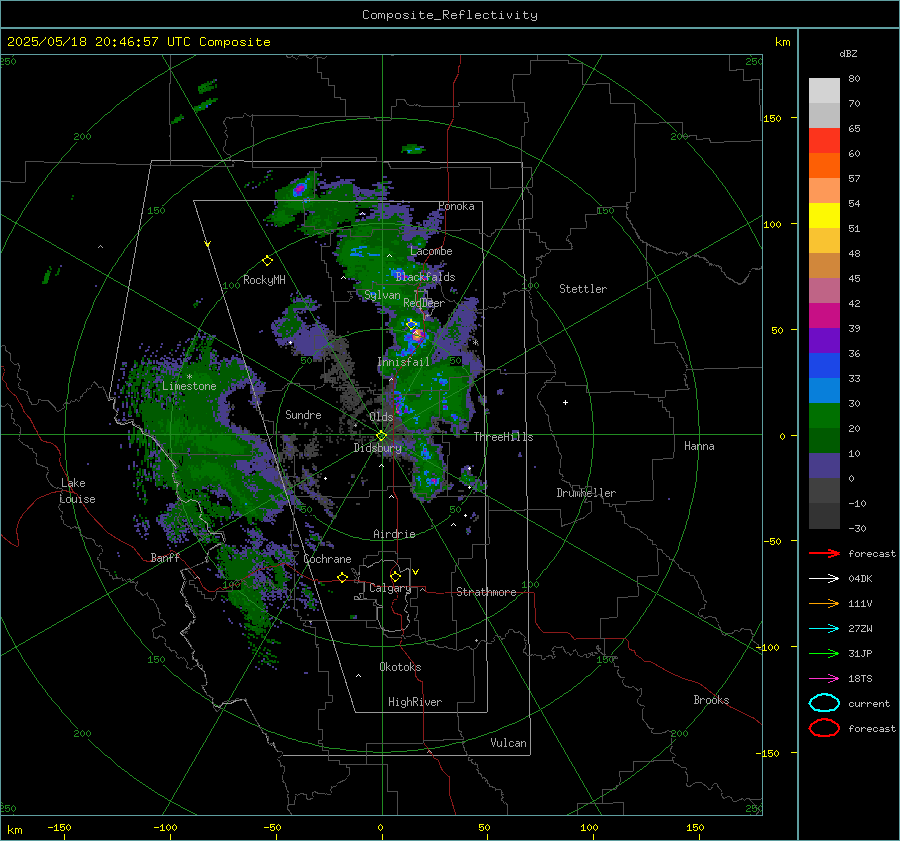Click the Sylvan label
Screen dimensions: 900x841
coord(382,295)
